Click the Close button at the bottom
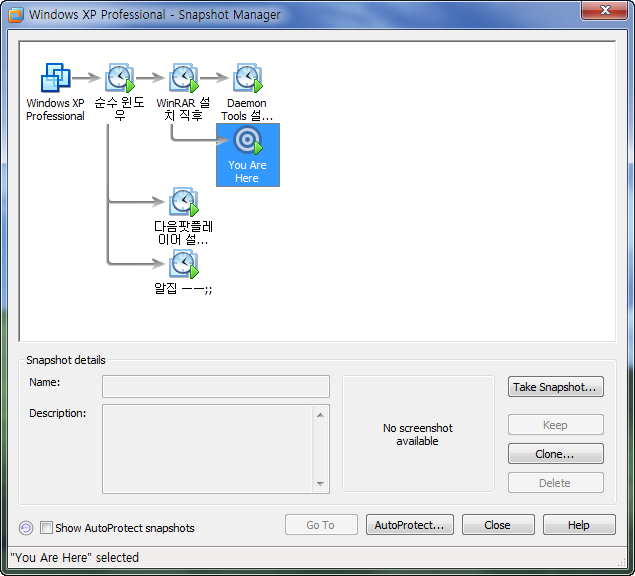This screenshot has height=576, width=635. coord(498,525)
